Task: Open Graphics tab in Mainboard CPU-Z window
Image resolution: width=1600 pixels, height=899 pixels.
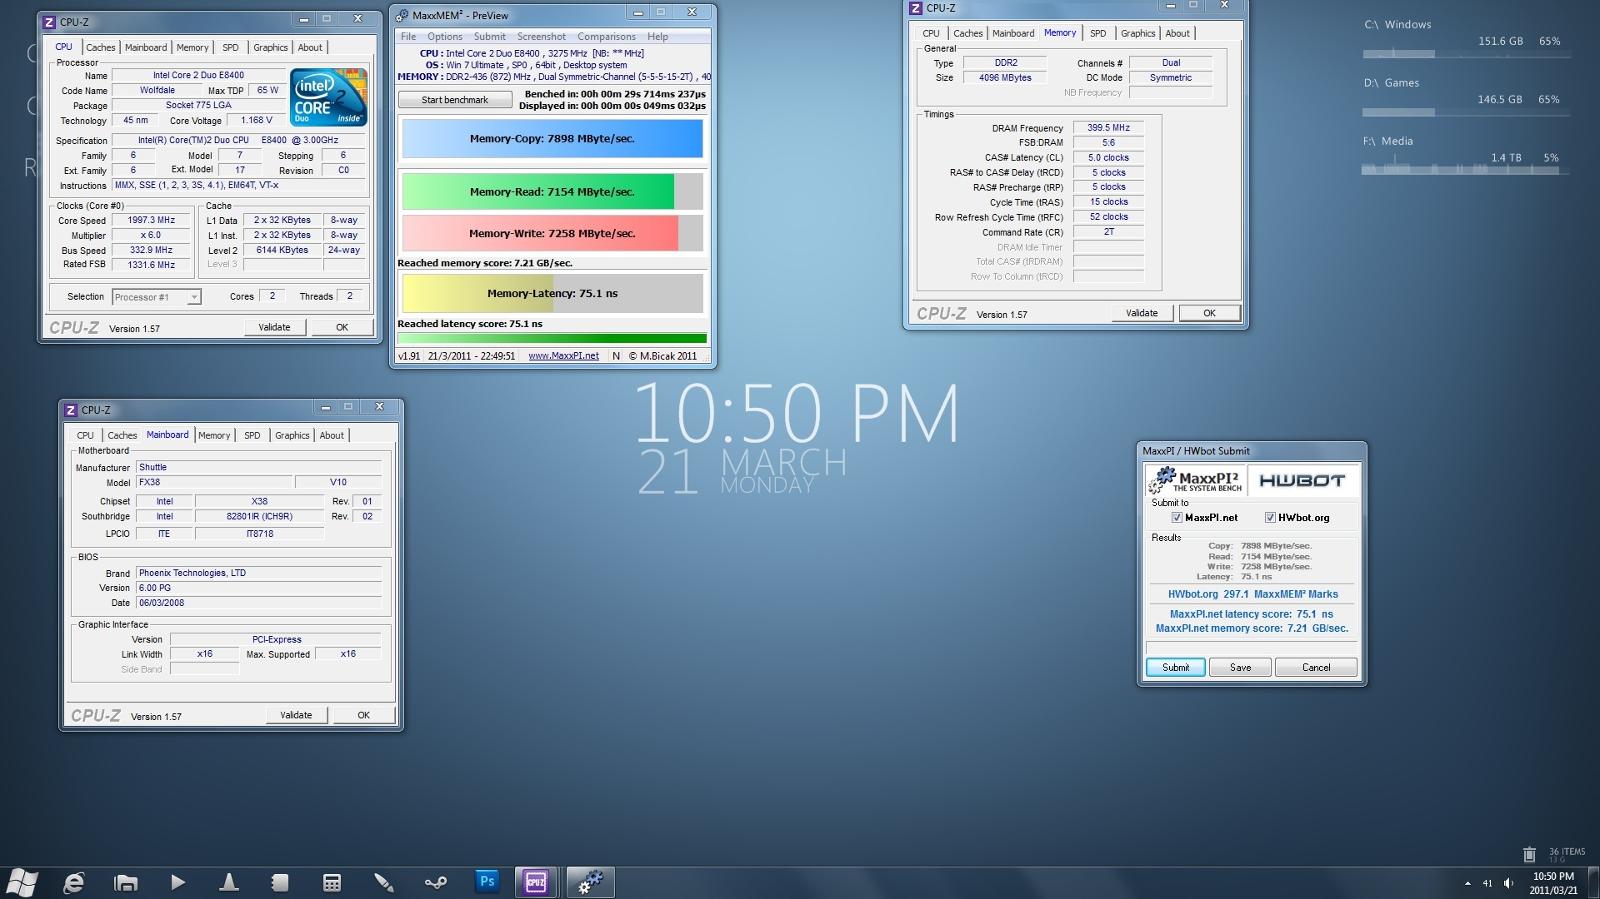Action: coord(292,435)
